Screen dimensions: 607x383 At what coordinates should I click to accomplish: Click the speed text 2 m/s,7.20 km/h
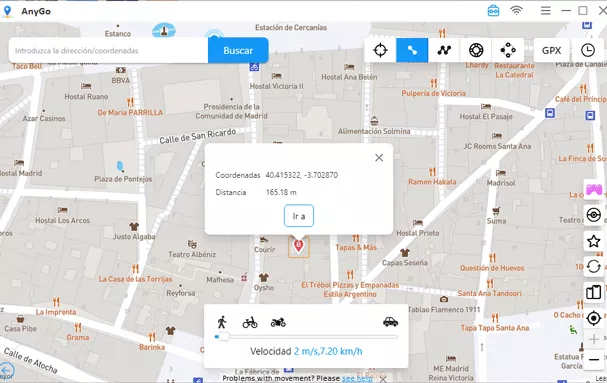click(x=328, y=351)
